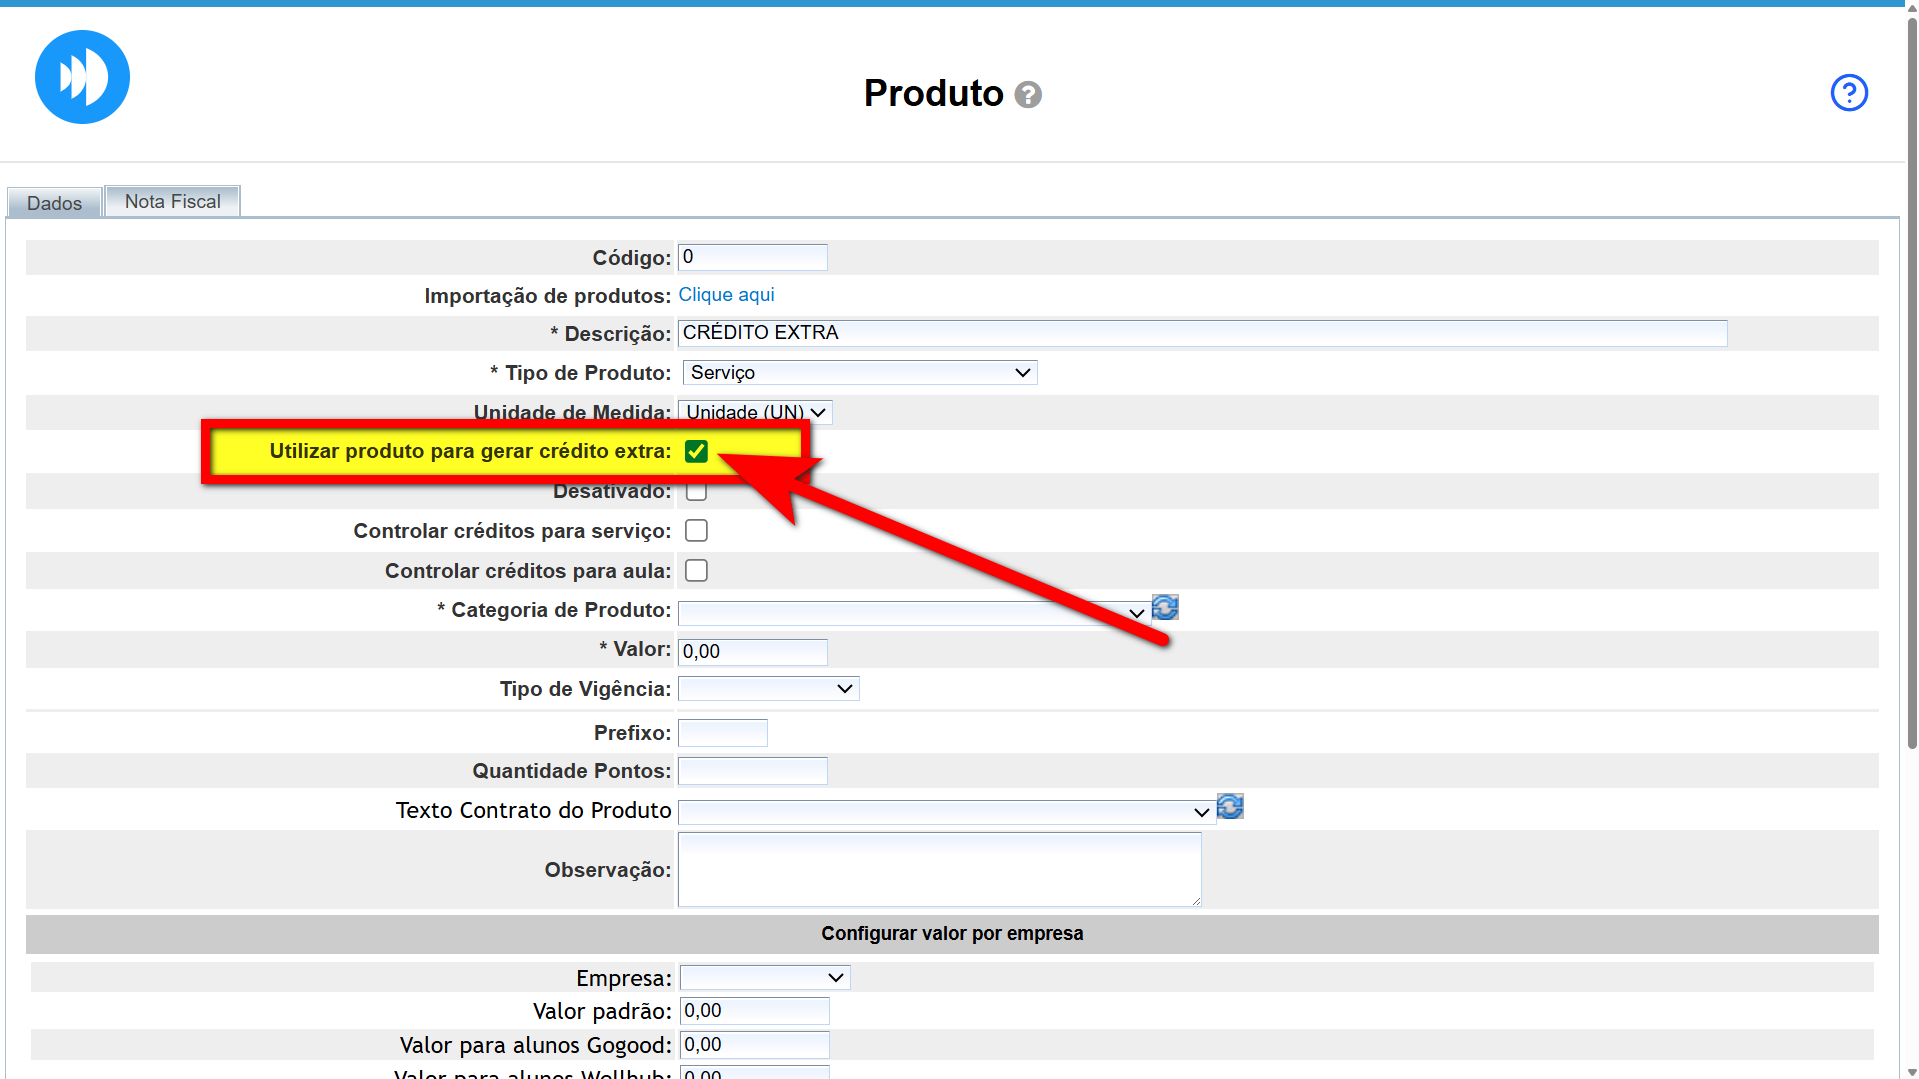This screenshot has width=1919, height=1079.
Task: Click the blue fast-forward logo icon
Action: pos(82,77)
